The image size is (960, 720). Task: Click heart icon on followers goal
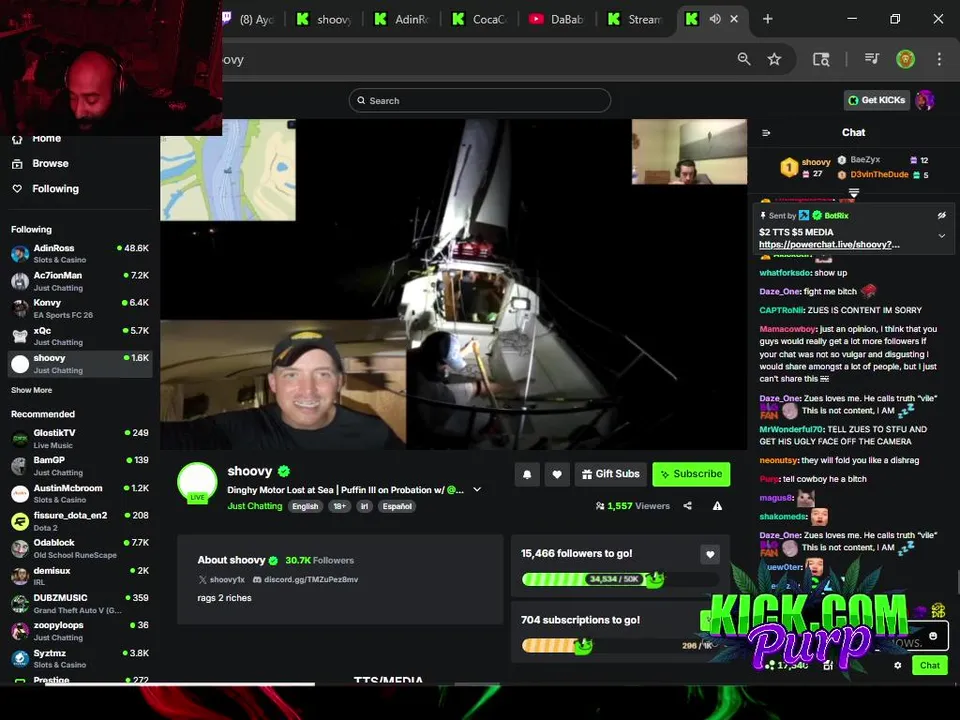tap(710, 555)
